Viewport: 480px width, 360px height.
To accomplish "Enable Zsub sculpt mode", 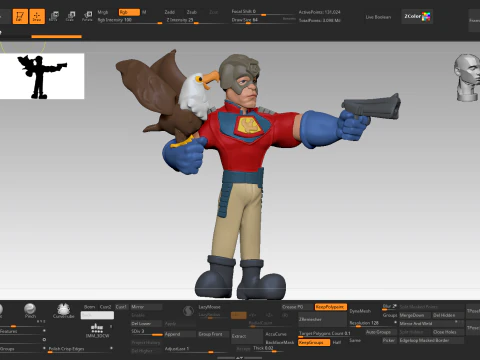I will [x=192, y=12].
